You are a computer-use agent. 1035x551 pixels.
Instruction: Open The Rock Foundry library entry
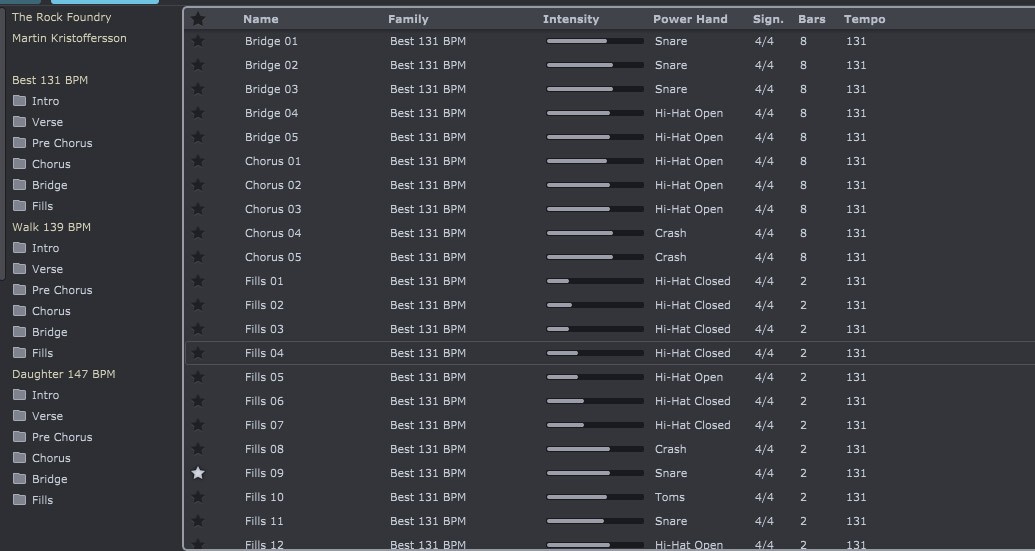tap(61, 17)
